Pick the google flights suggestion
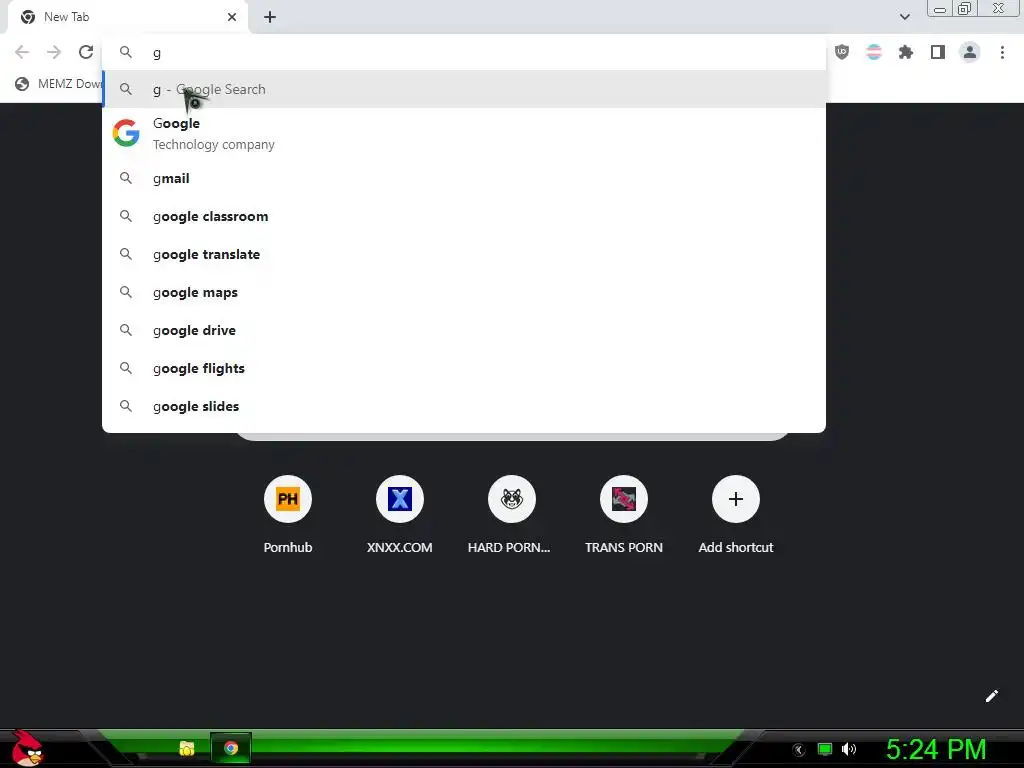This screenshot has height=768, width=1024. click(464, 368)
